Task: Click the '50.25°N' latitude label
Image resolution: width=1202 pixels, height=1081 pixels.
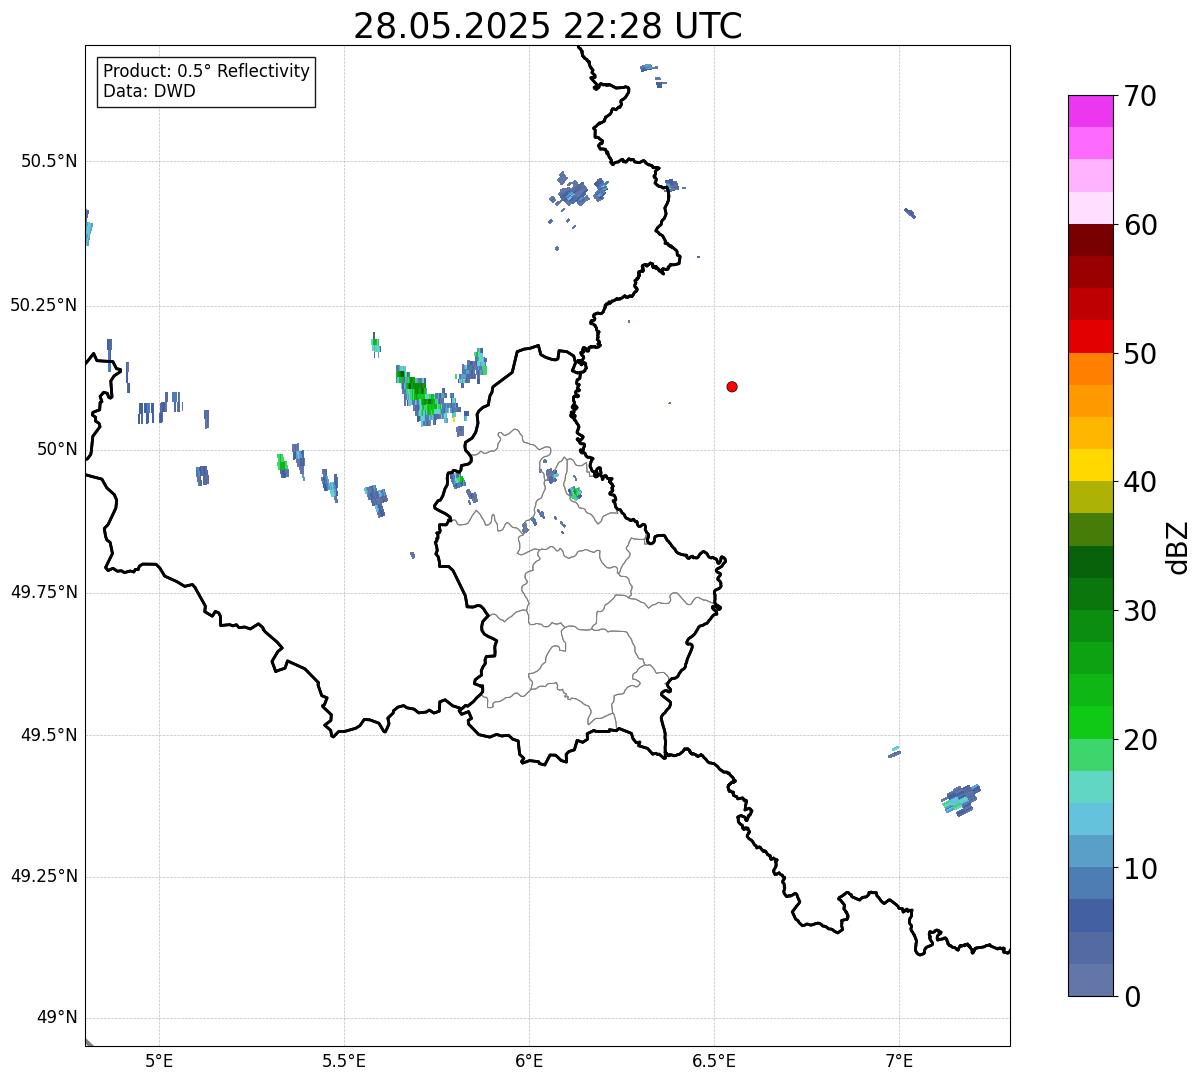Action: (44, 306)
